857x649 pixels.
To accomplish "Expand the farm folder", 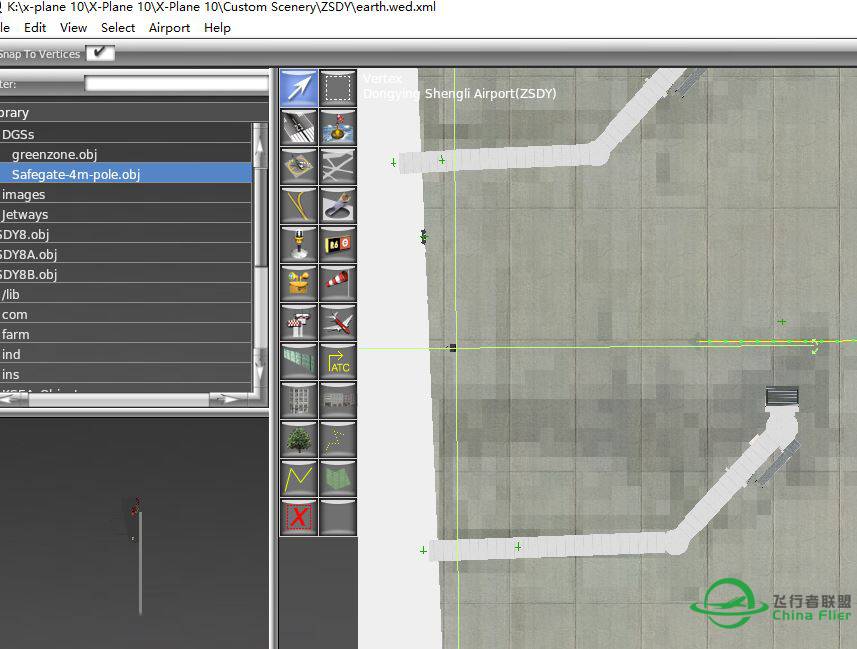I will (x=126, y=334).
